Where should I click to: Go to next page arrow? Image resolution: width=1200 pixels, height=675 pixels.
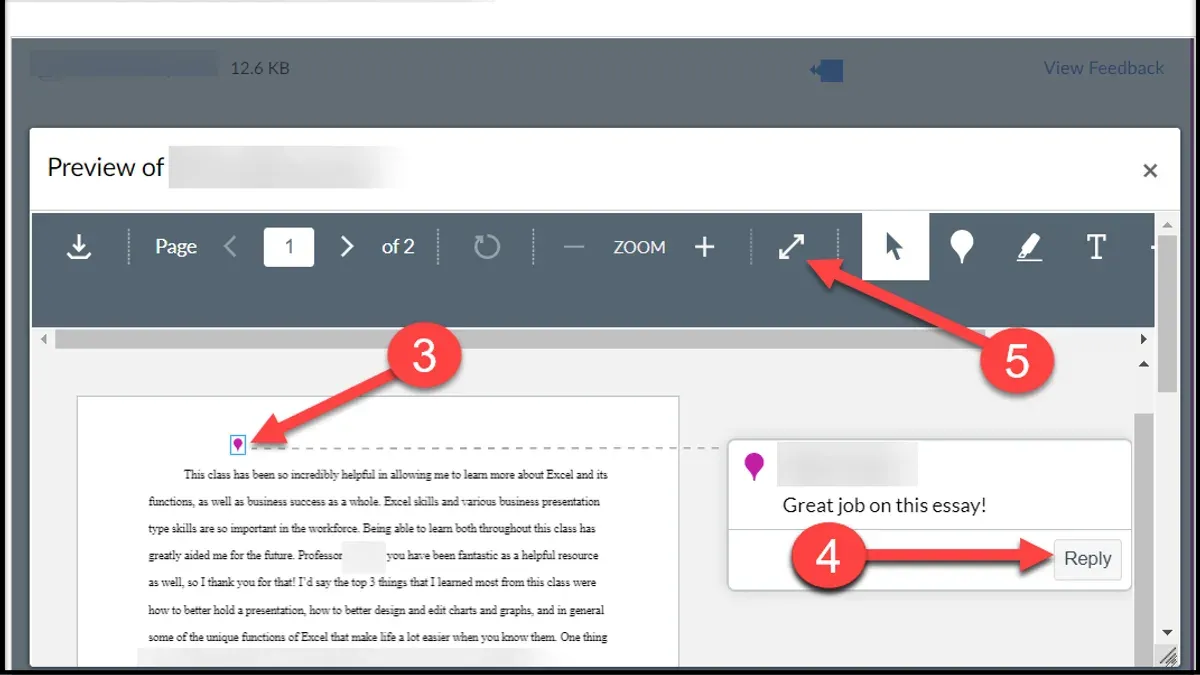point(347,246)
